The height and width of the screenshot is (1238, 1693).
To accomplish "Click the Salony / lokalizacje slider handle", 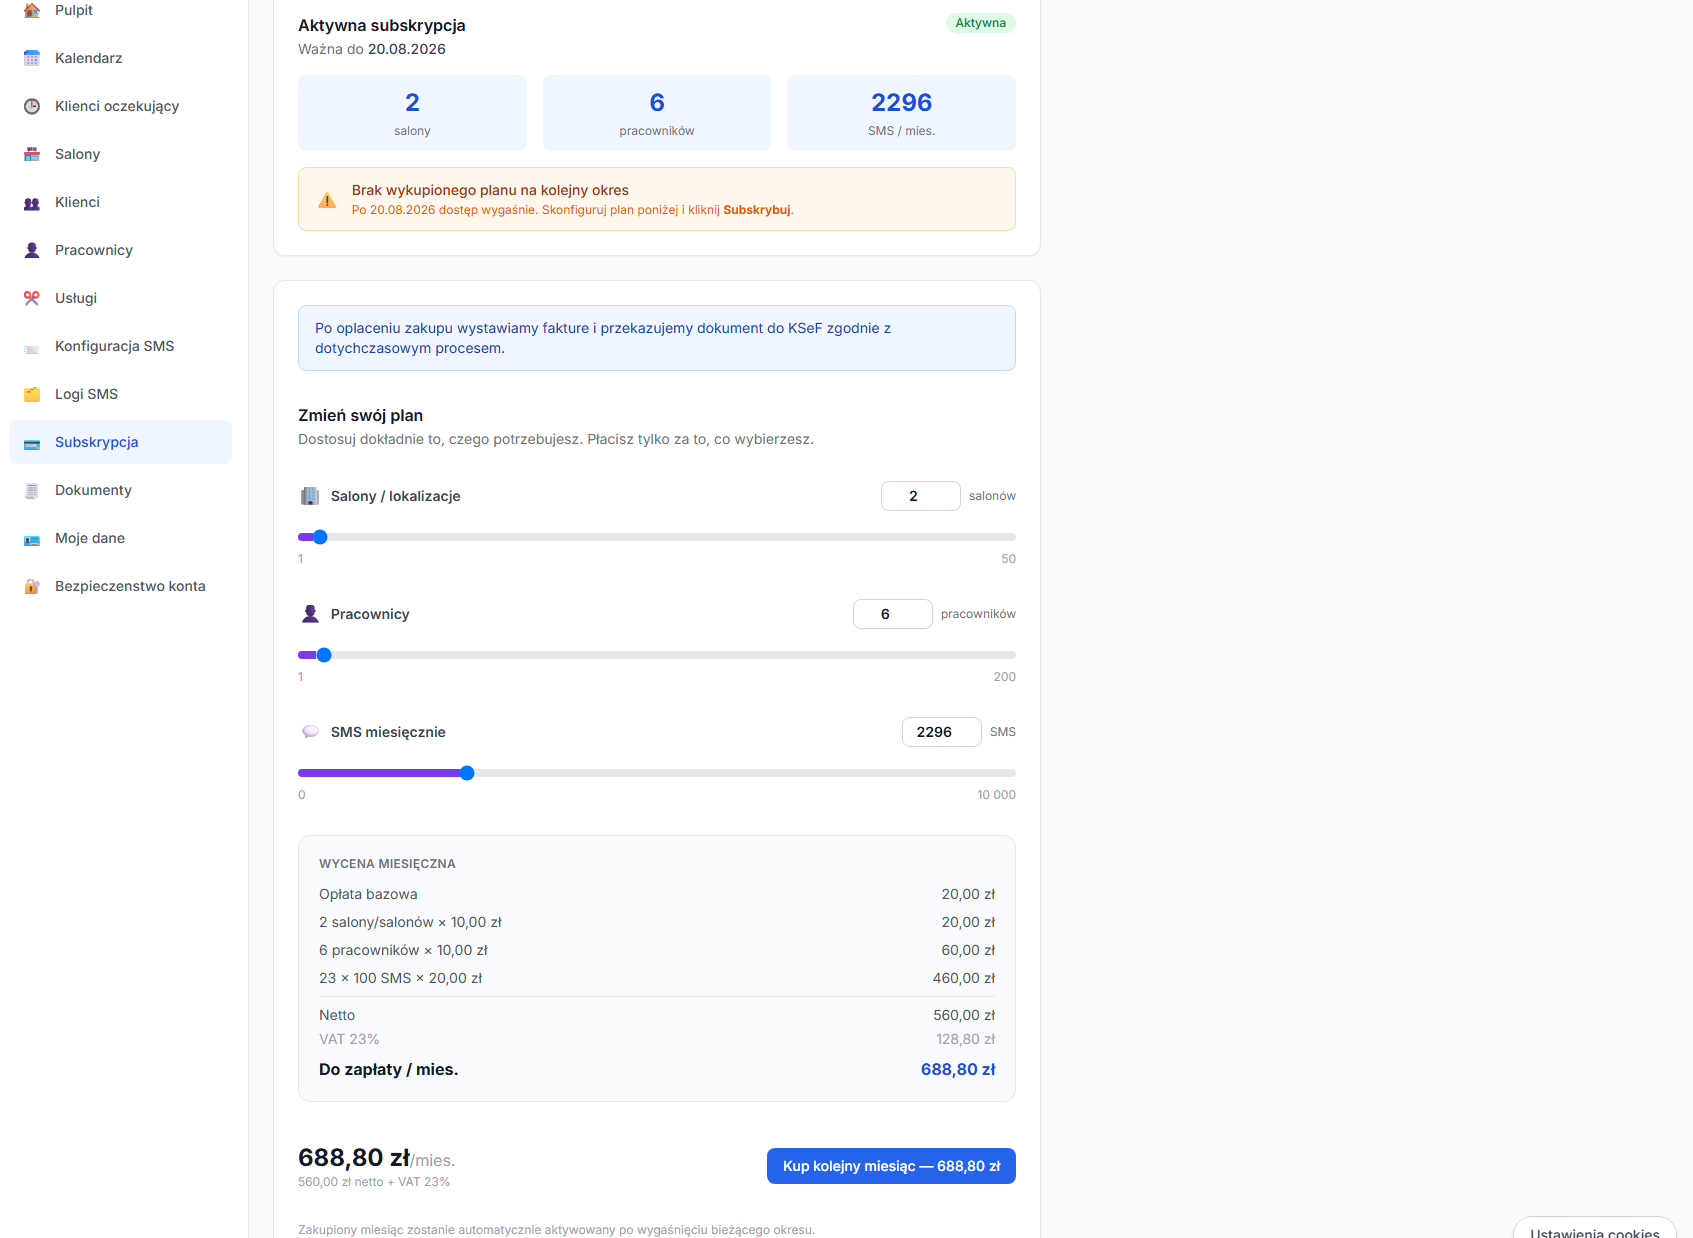I will click(x=320, y=537).
